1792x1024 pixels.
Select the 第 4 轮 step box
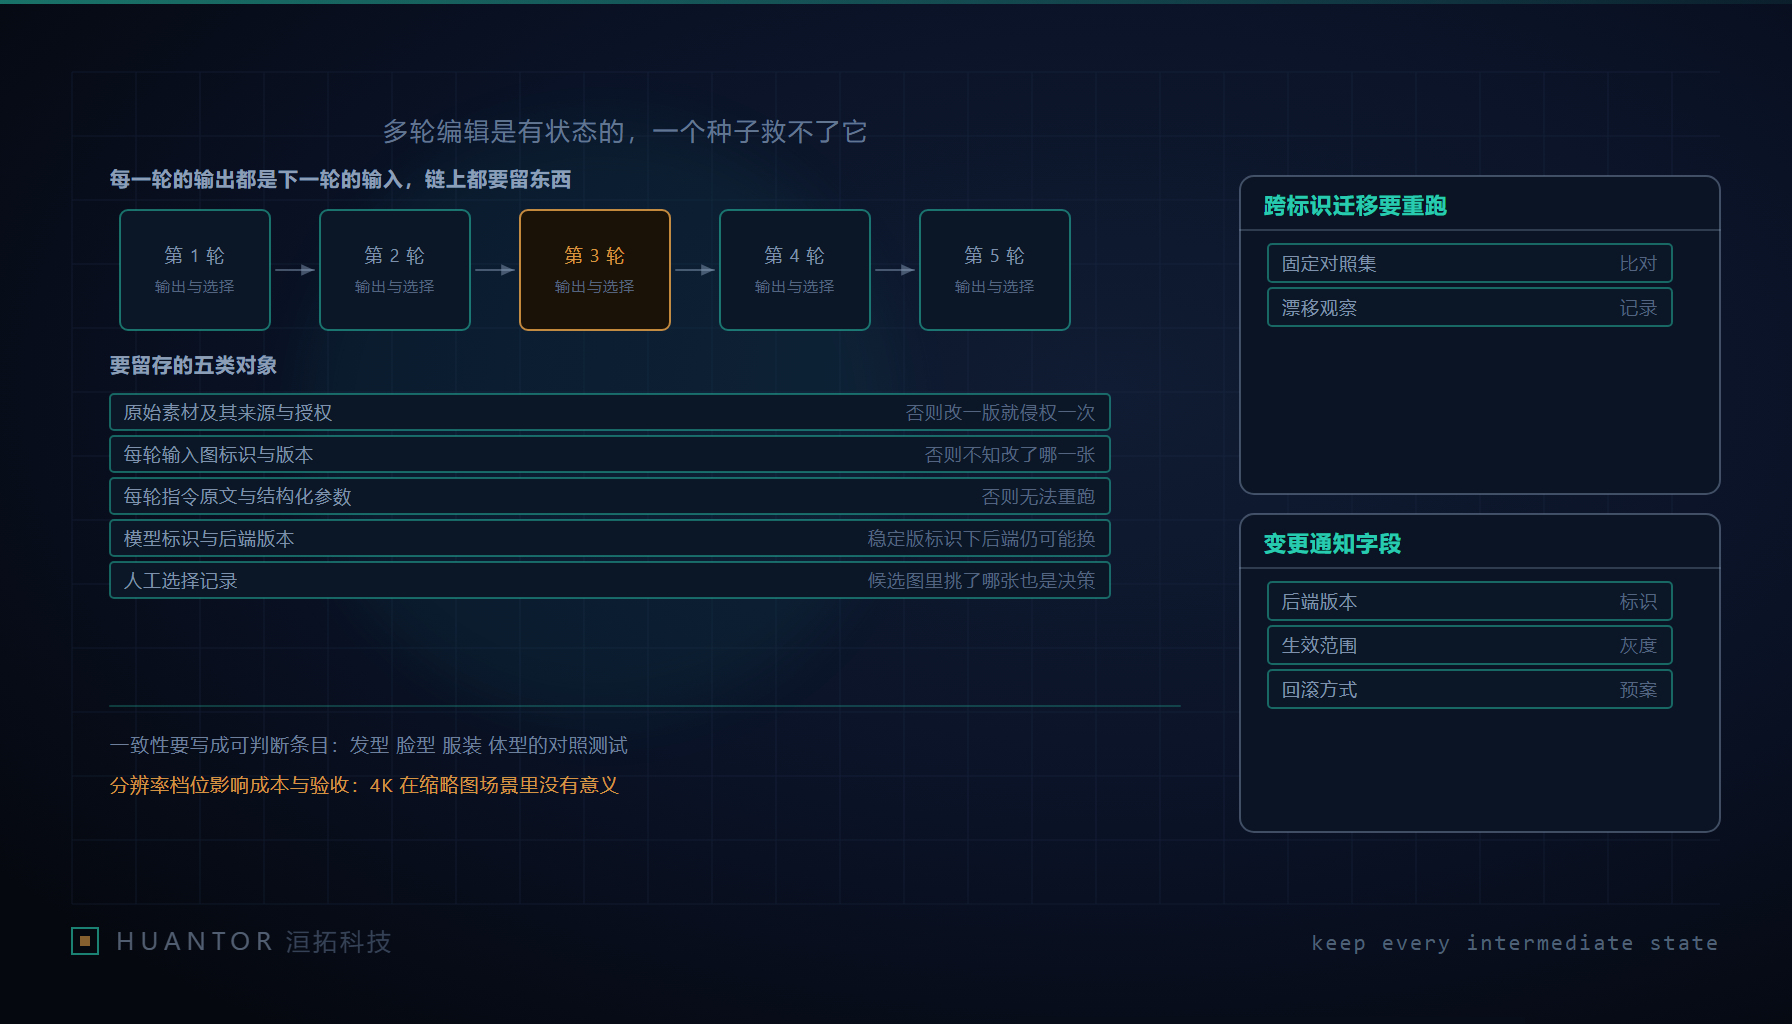(x=795, y=270)
